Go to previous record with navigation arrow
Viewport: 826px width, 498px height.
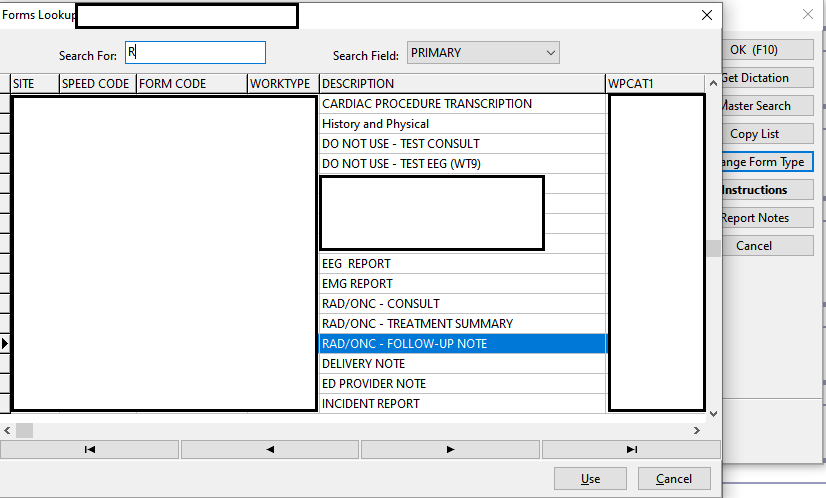click(x=270, y=450)
